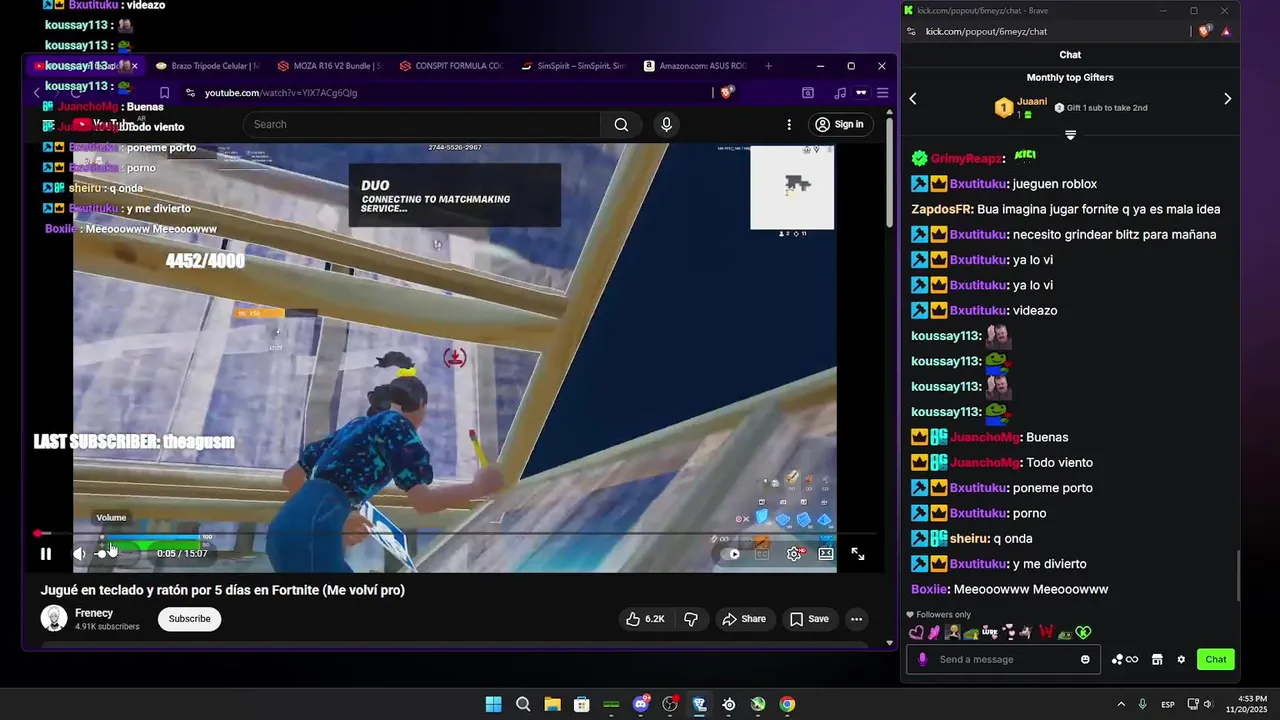1280x720 pixels.
Task: Collapse the Monthly top Gifters panel
Action: click(1070, 134)
